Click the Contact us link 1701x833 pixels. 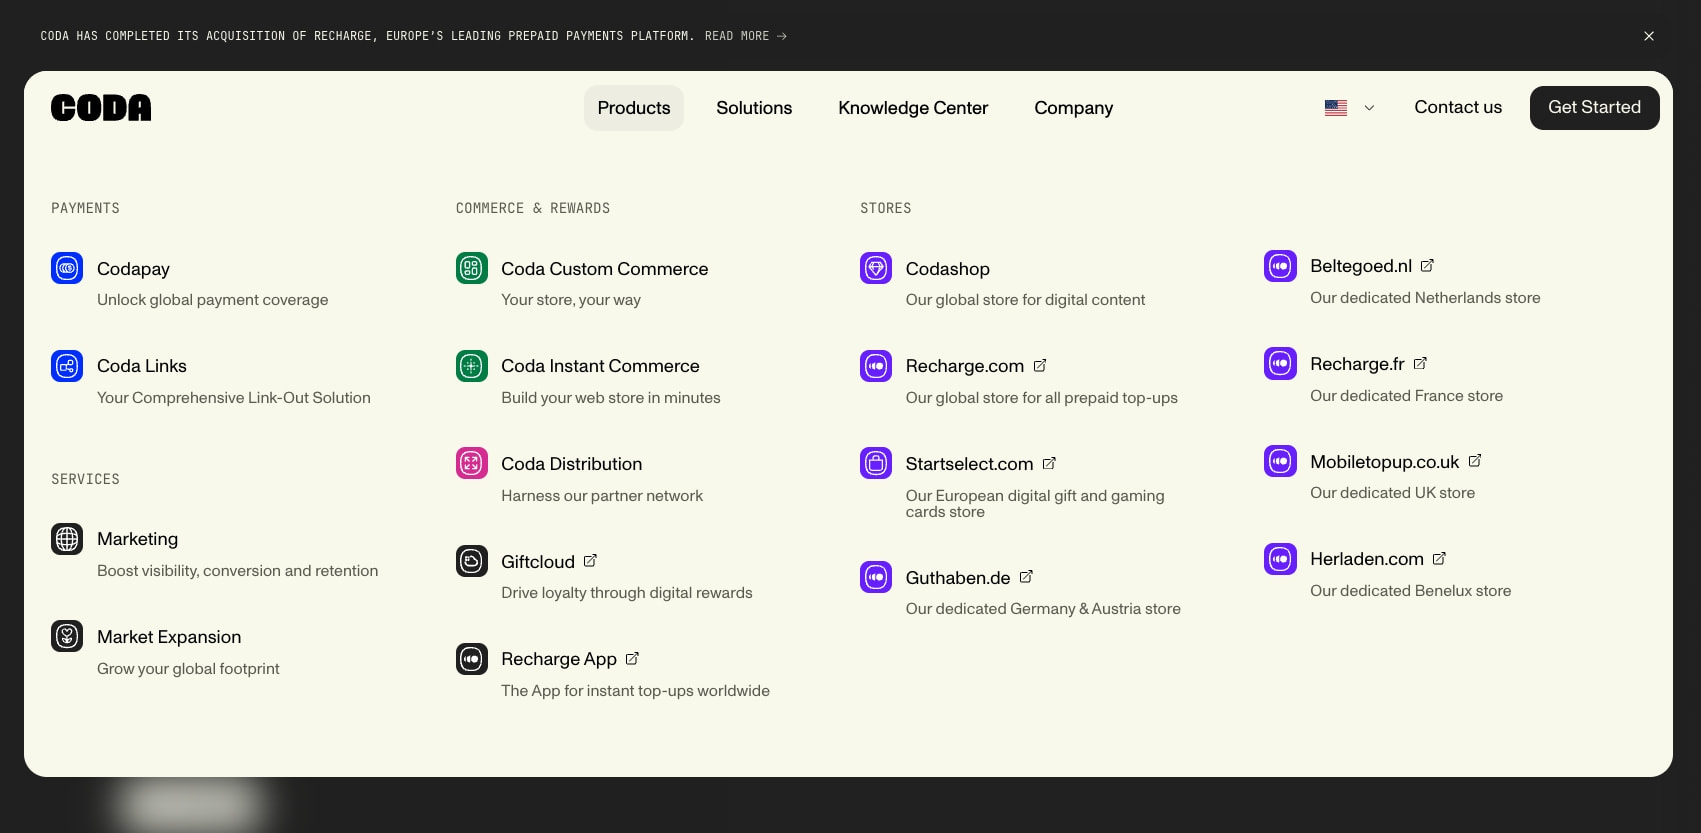[1458, 107]
